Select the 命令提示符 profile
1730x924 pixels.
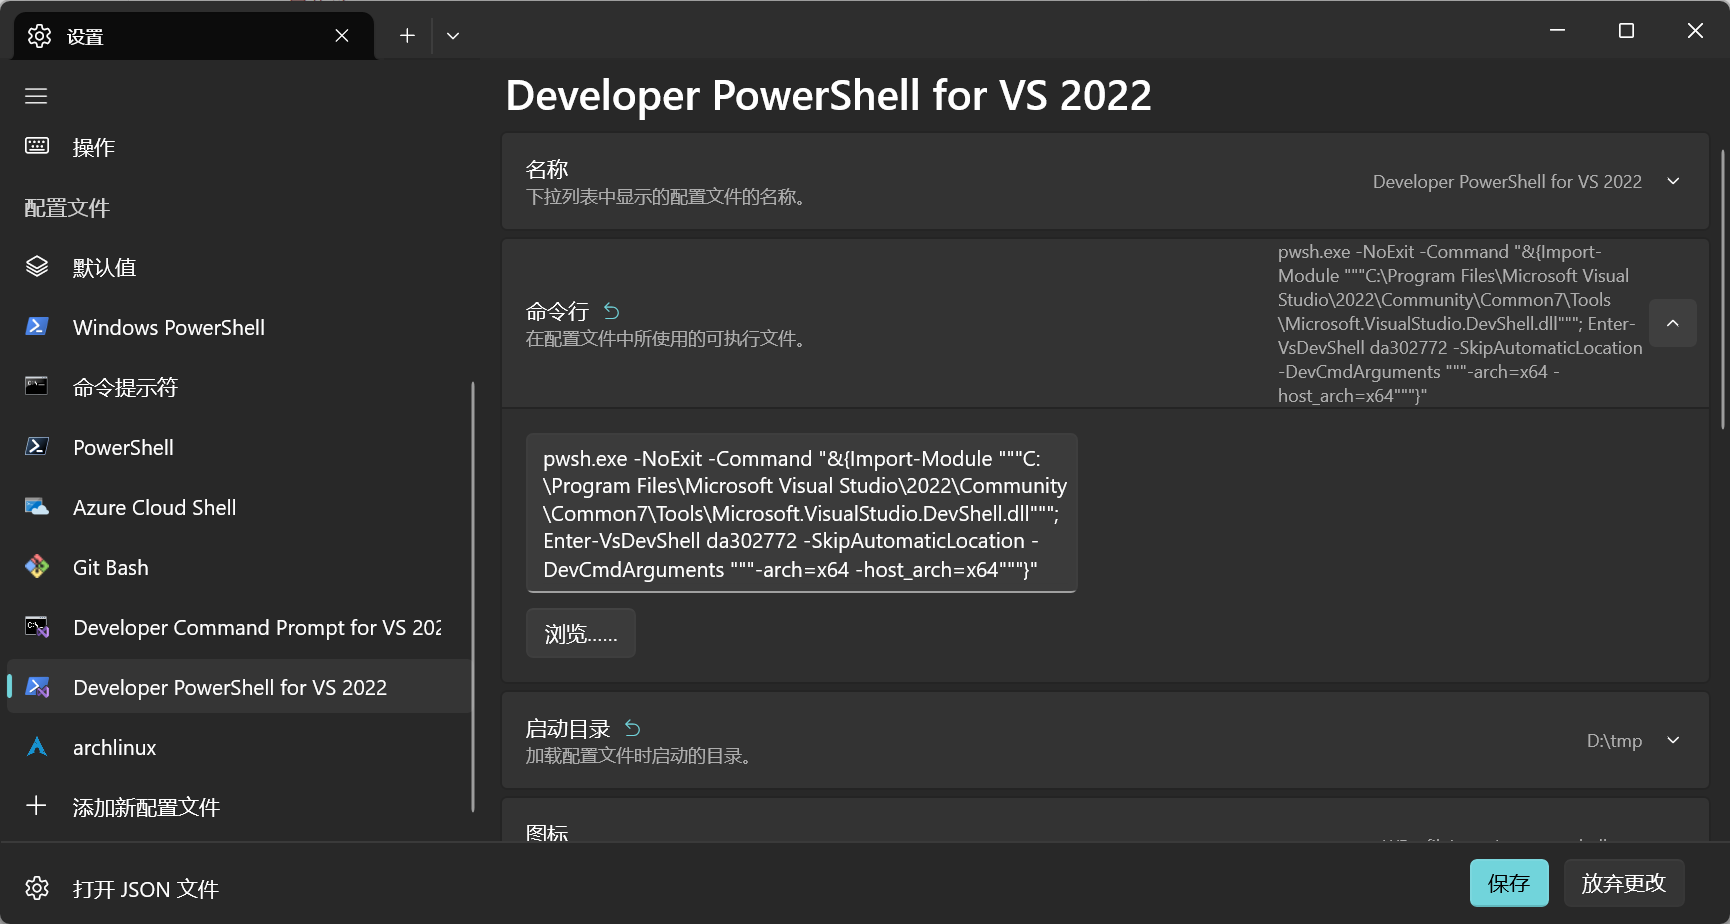click(238, 387)
